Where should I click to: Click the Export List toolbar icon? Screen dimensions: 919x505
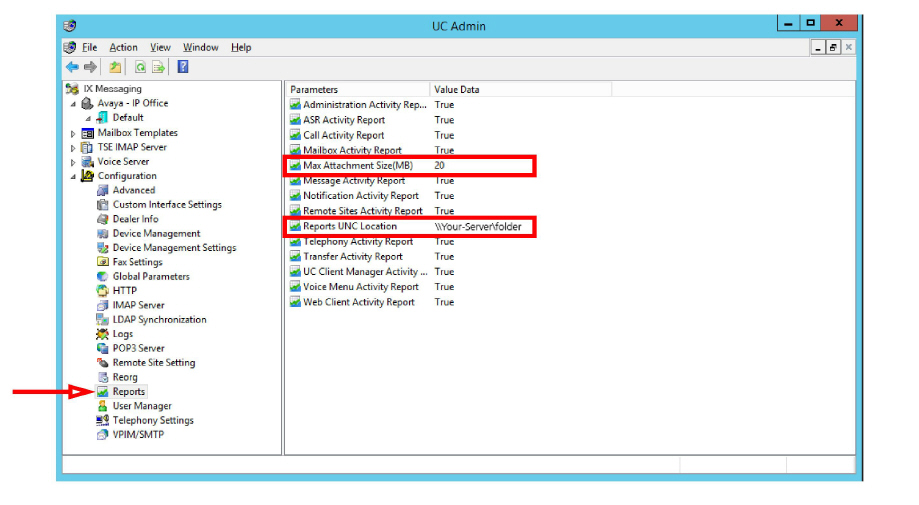[158, 67]
